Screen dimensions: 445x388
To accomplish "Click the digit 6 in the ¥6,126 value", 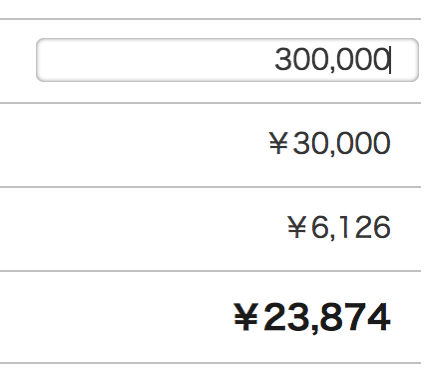I will (319, 227).
